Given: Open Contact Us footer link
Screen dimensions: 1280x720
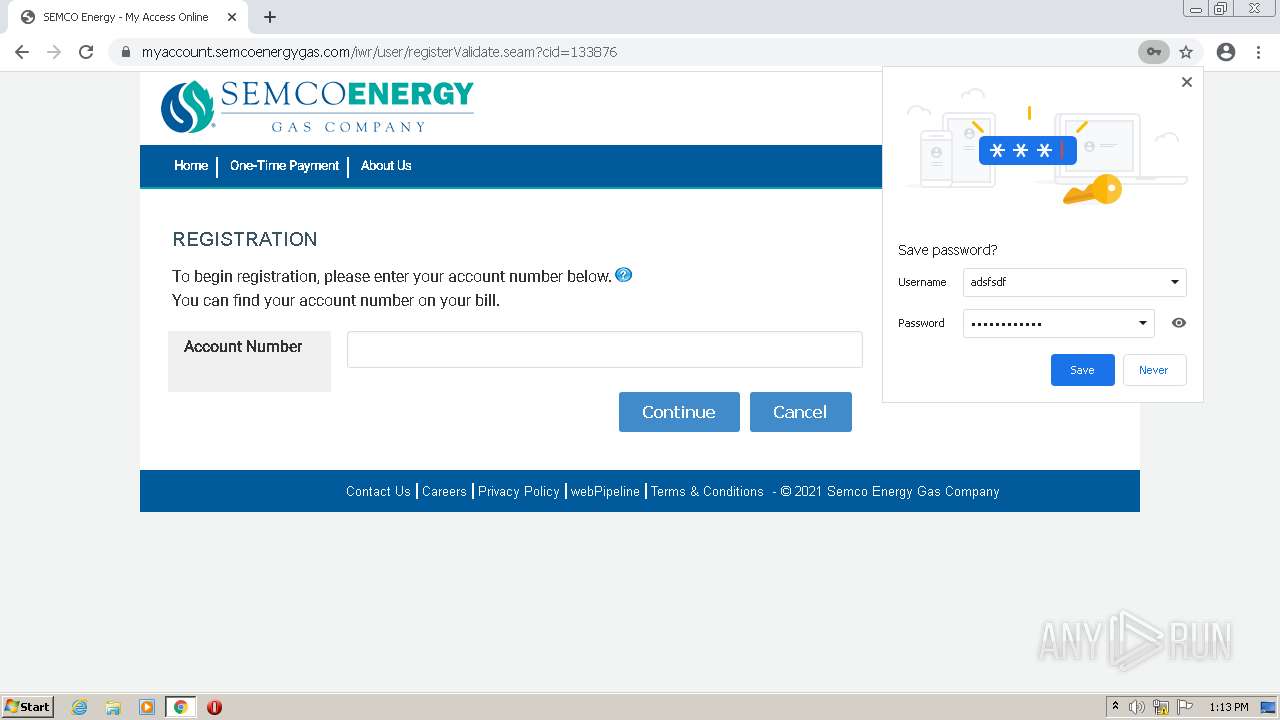Looking at the screenshot, I should tap(378, 491).
